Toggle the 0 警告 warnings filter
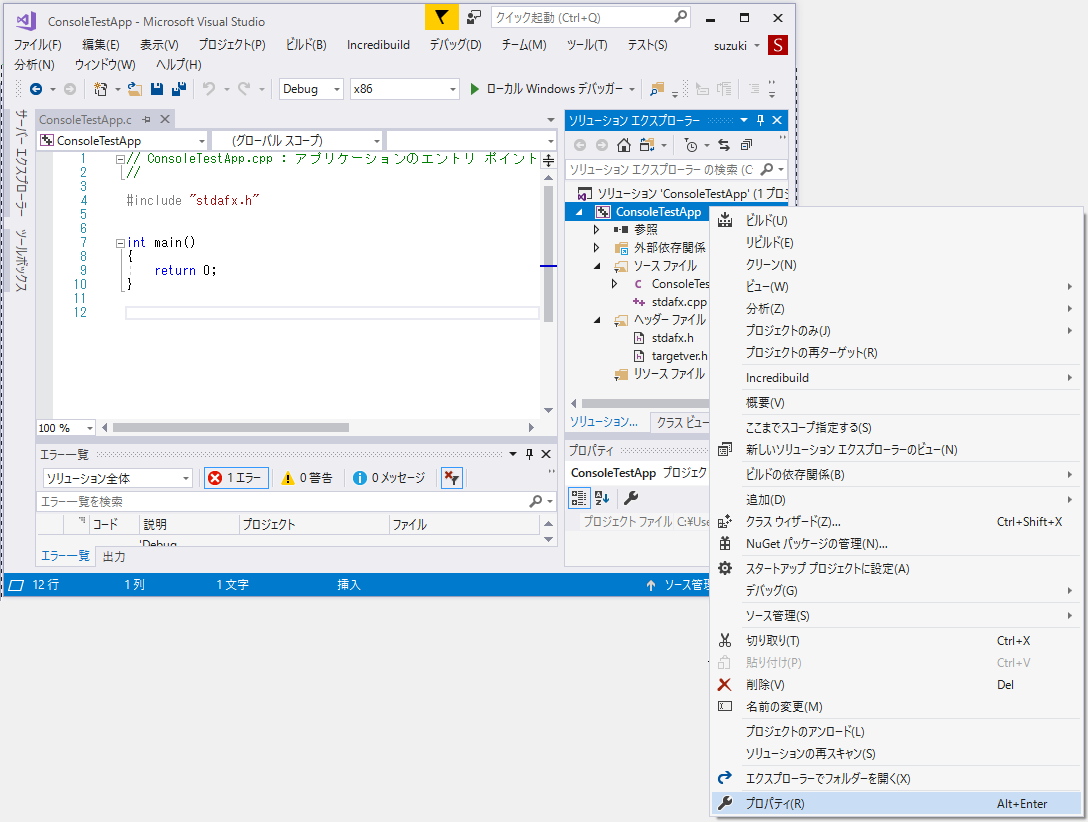The width and height of the screenshot is (1088, 822). tap(307, 478)
